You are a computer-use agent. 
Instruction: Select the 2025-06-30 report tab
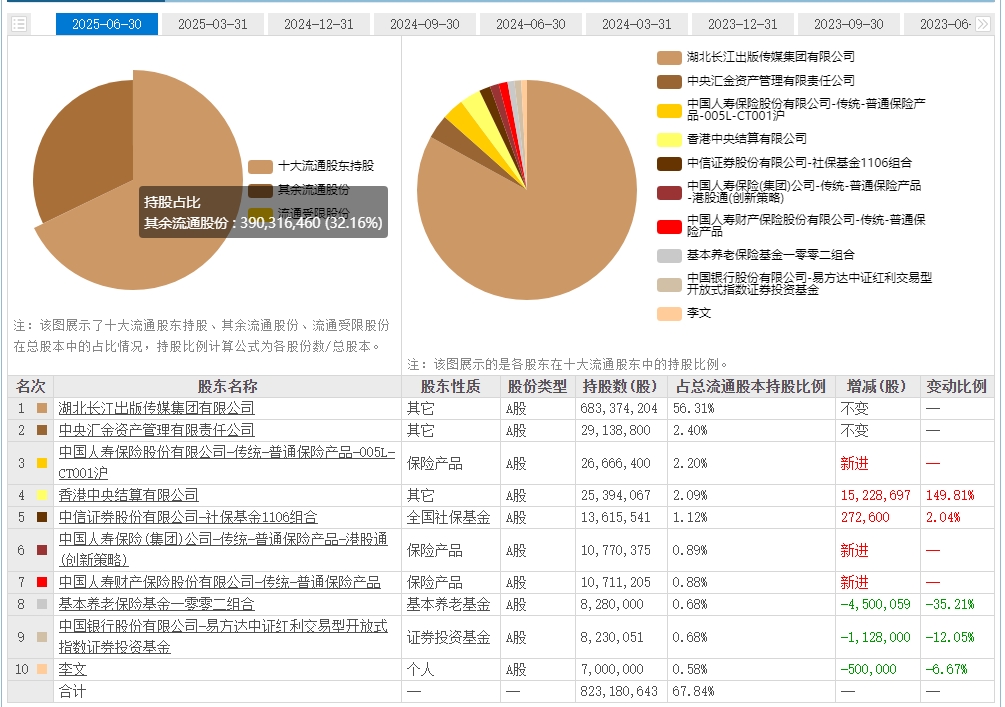pos(106,24)
